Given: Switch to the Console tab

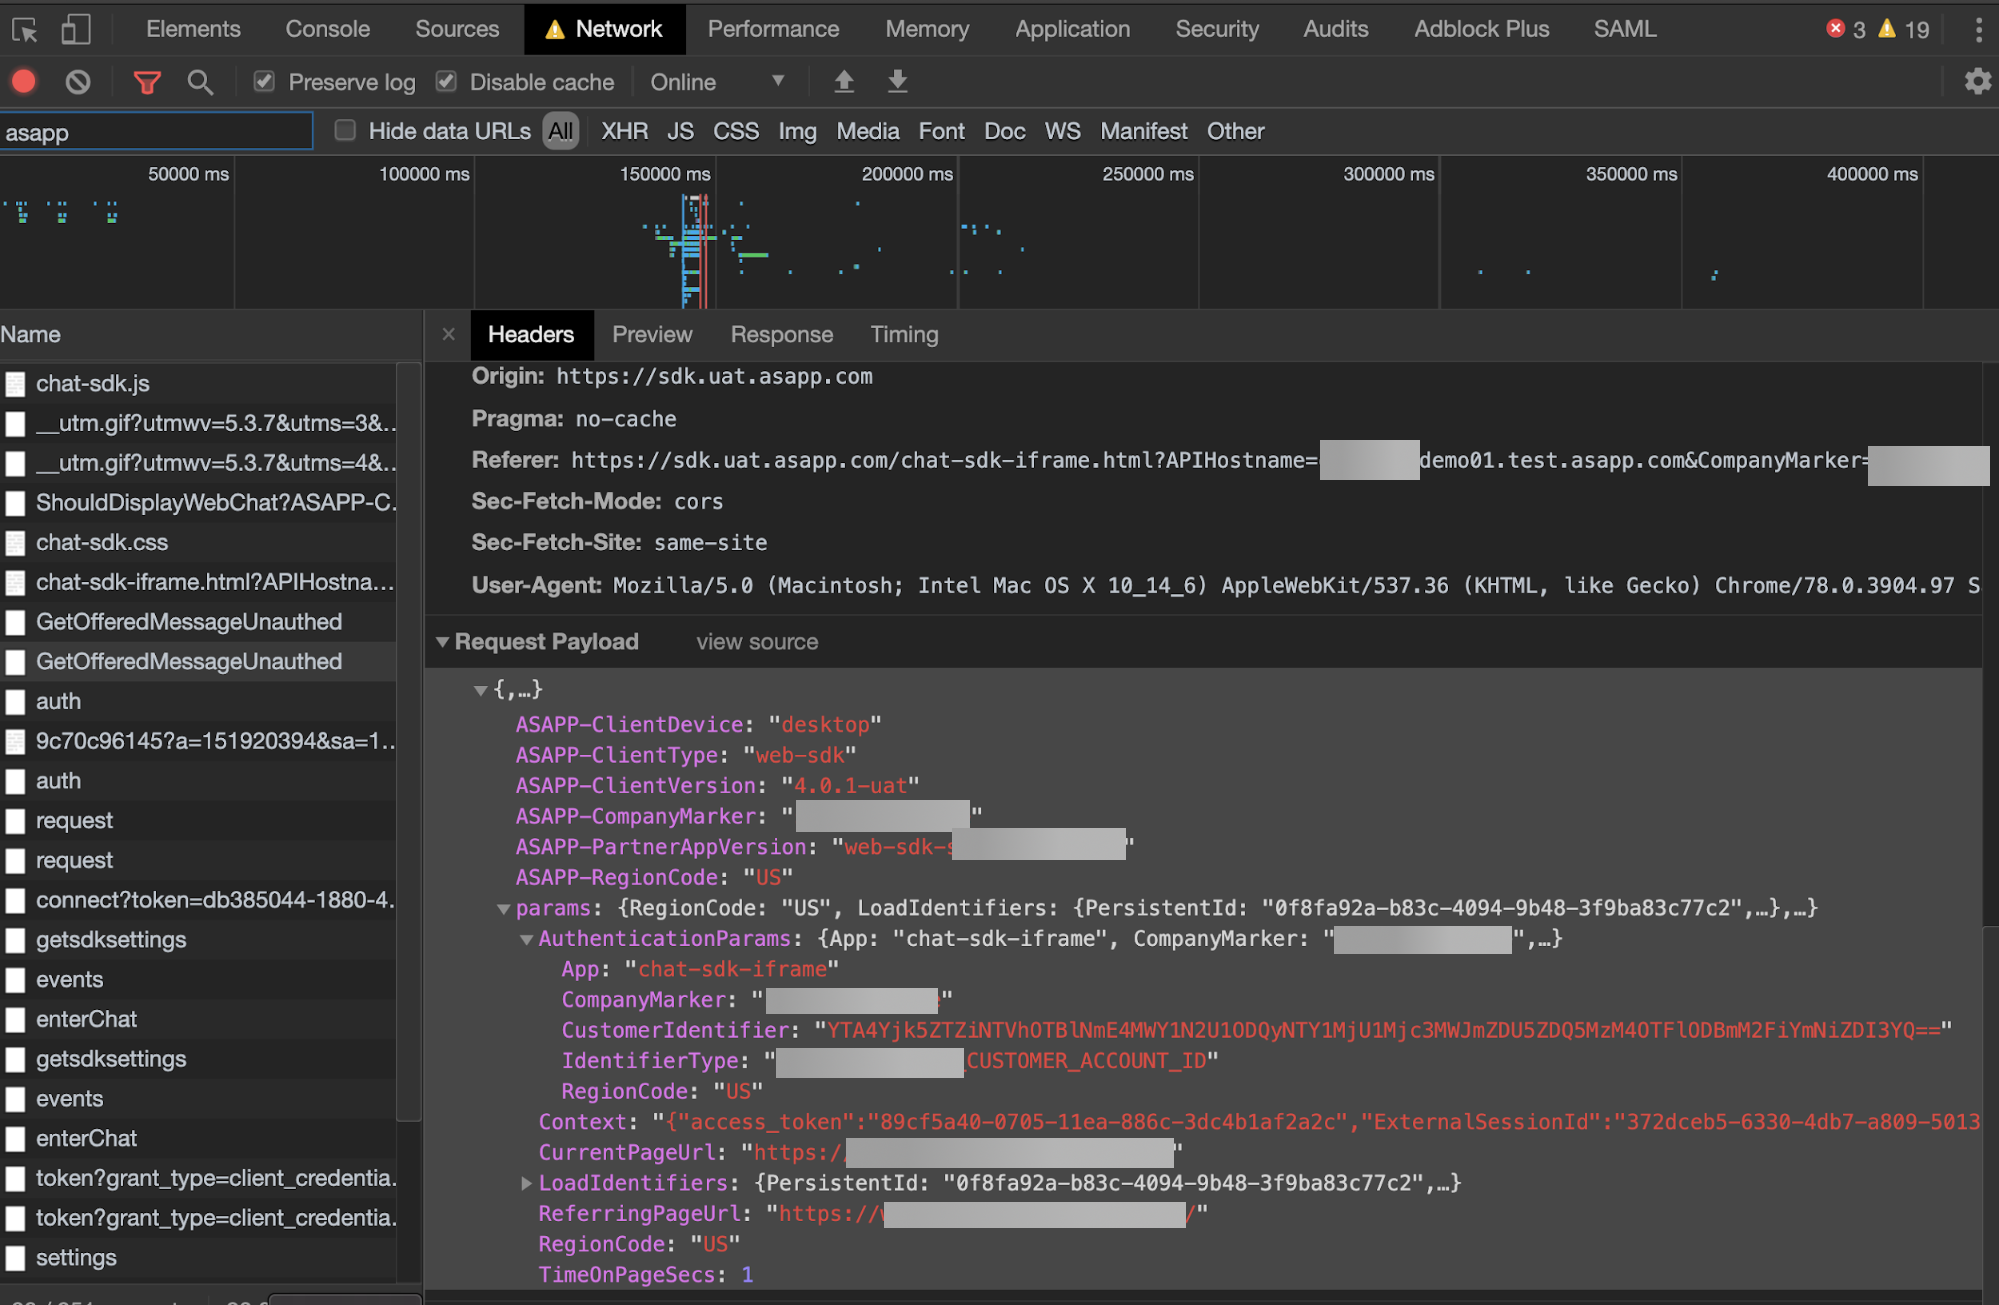Looking at the screenshot, I should click(x=327, y=29).
